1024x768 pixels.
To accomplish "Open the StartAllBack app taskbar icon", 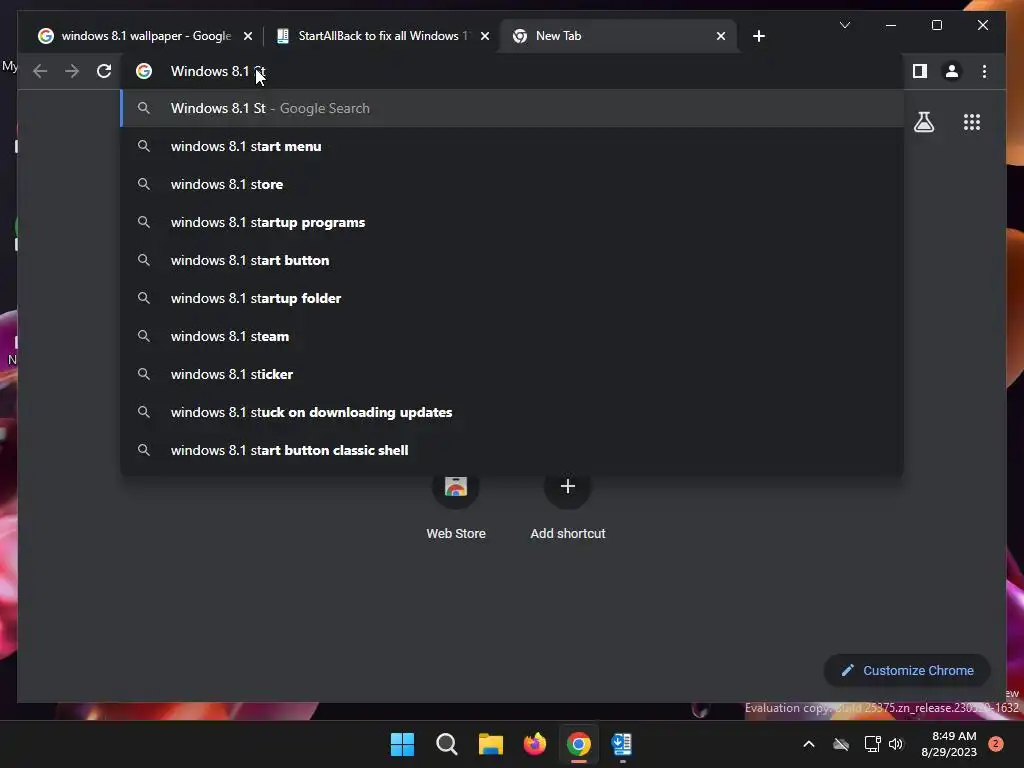I will (622, 744).
